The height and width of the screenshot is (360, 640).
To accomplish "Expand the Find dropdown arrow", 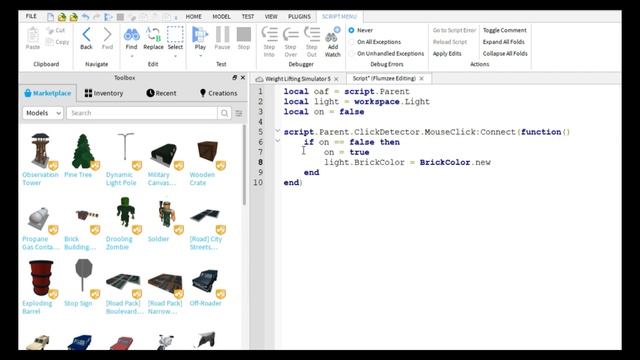I will coord(131,56).
